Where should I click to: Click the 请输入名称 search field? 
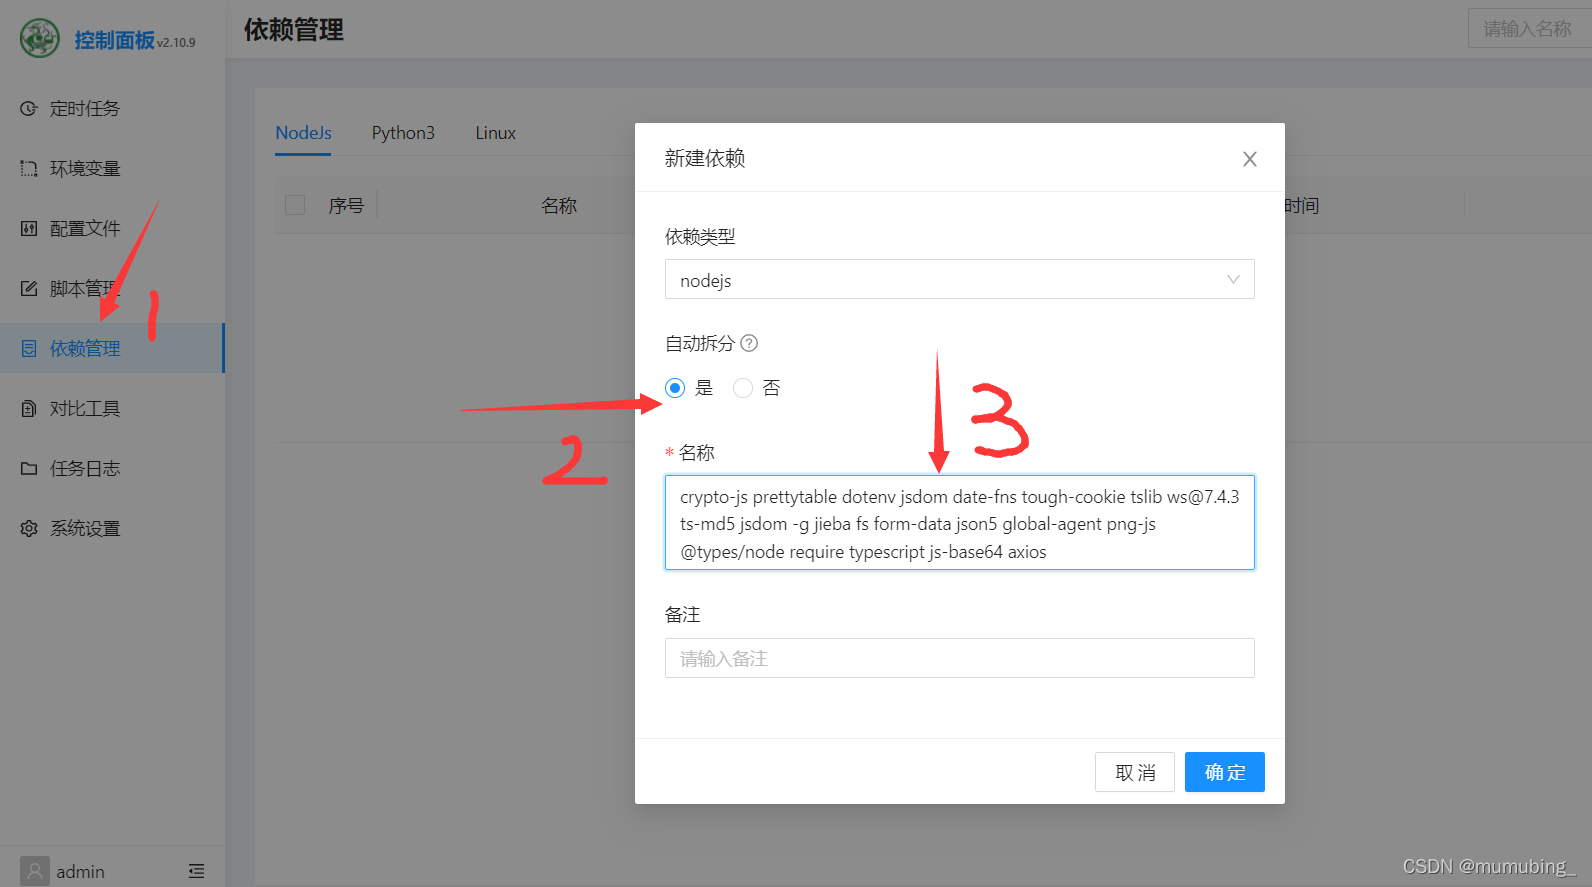tap(1530, 28)
